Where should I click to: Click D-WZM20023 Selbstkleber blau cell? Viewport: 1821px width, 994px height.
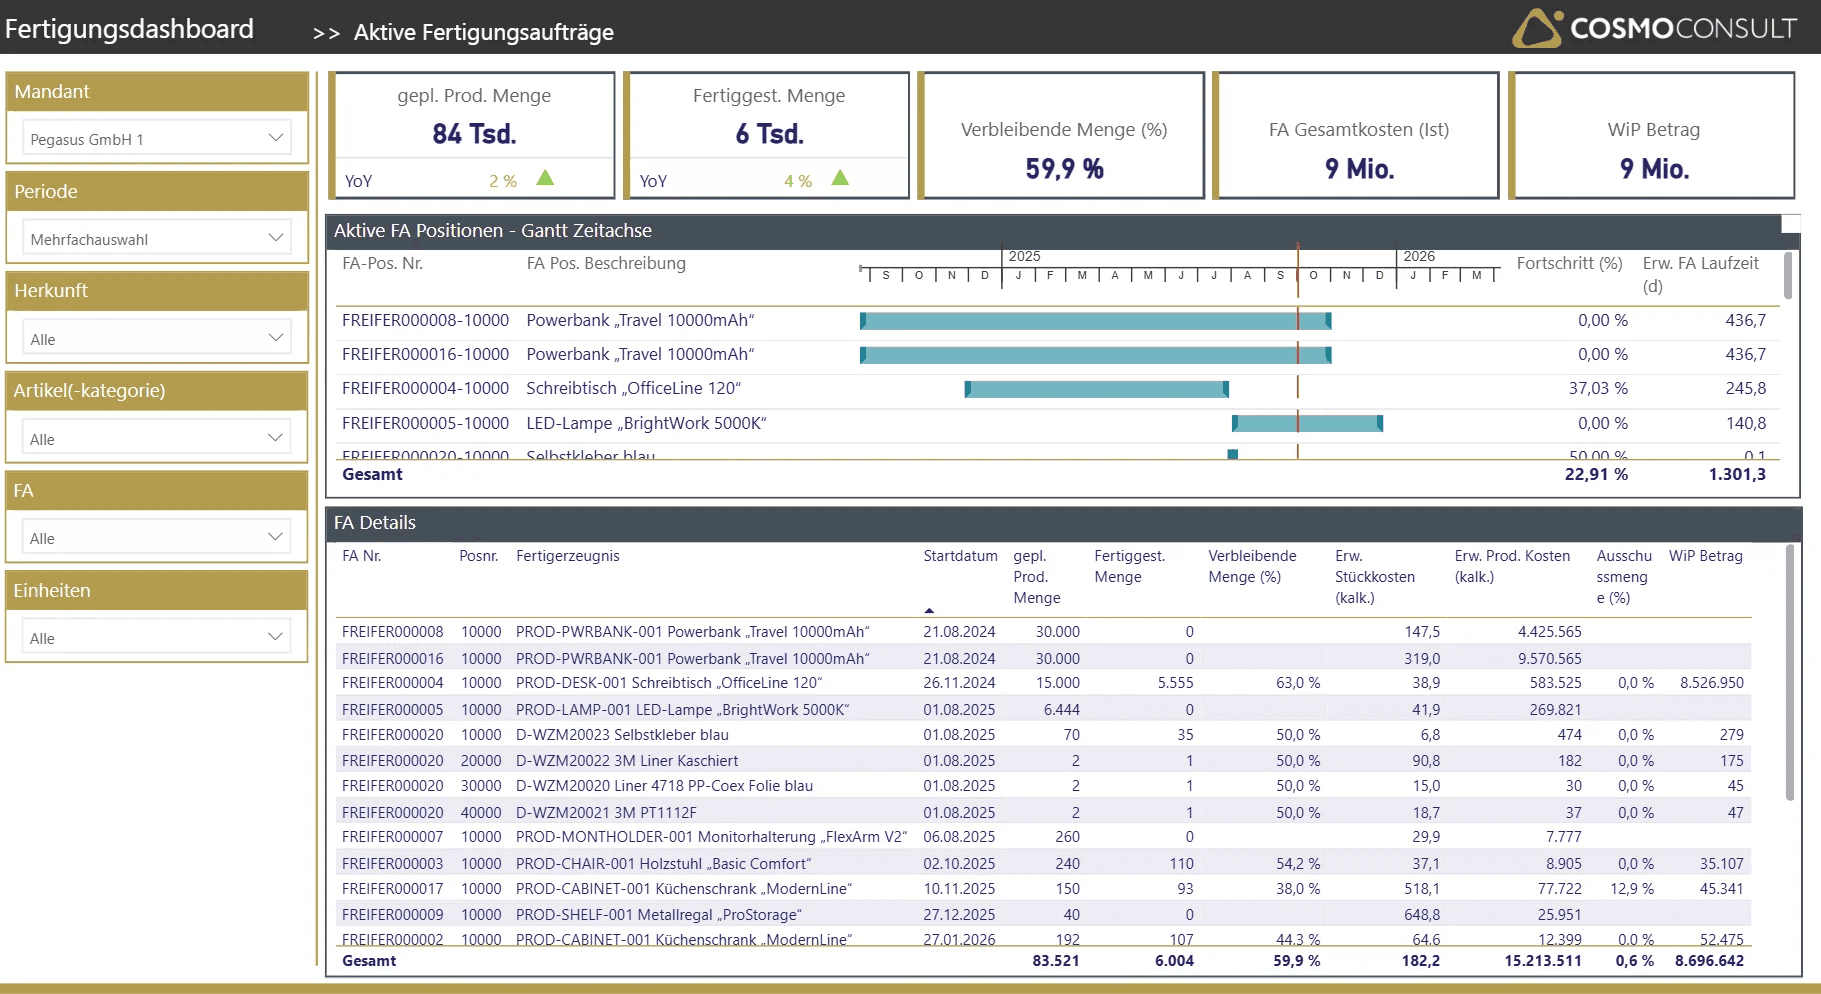(x=622, y=735)
